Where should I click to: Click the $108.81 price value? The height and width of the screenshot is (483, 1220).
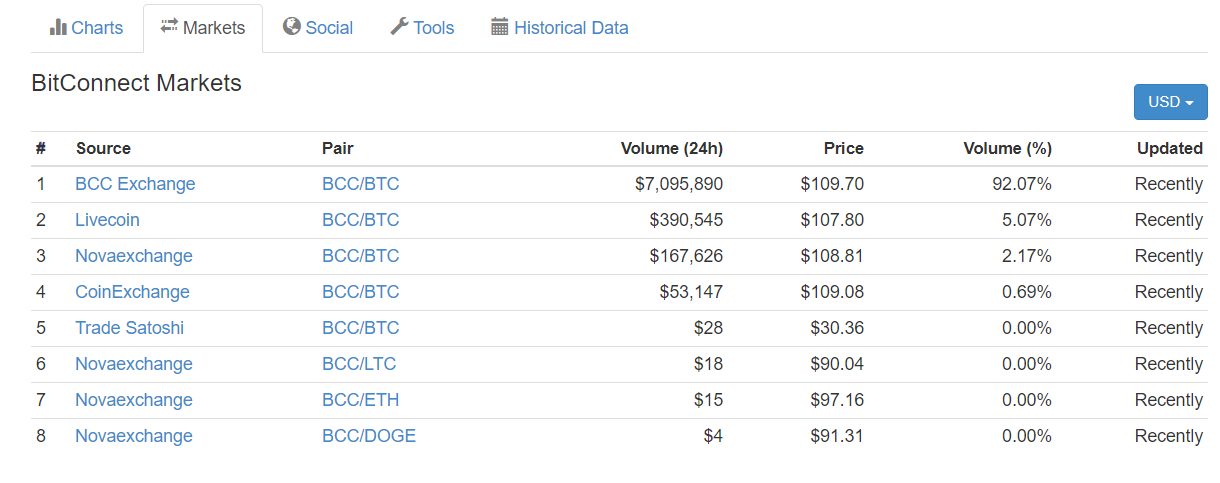tap(832, 256)
